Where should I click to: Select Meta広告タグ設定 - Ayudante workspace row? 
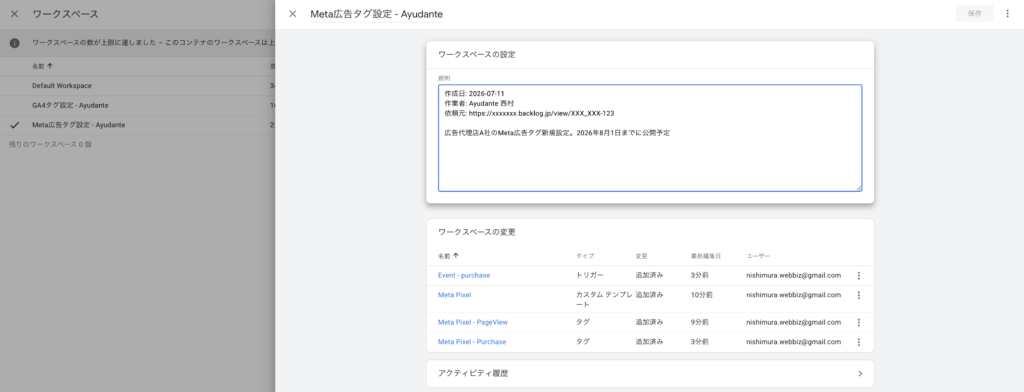click(137, 125)
